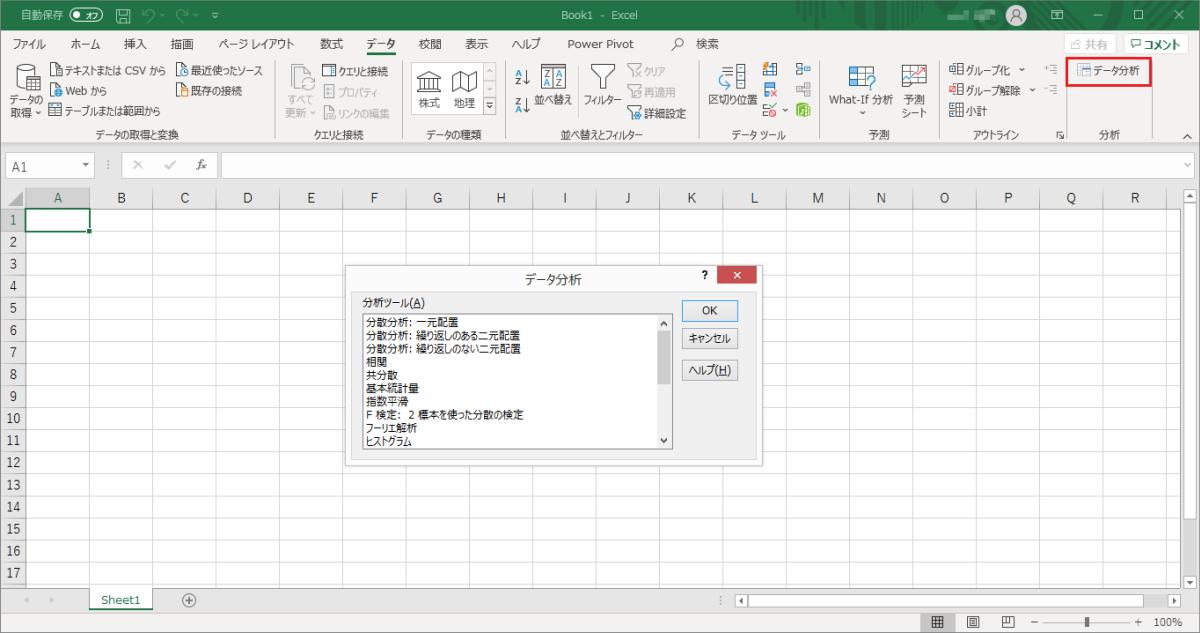Click the データ分析 ribbon button
The width and height of the screenshot is (1200, 633).
pyautogui.click(x=1108, y=71)
